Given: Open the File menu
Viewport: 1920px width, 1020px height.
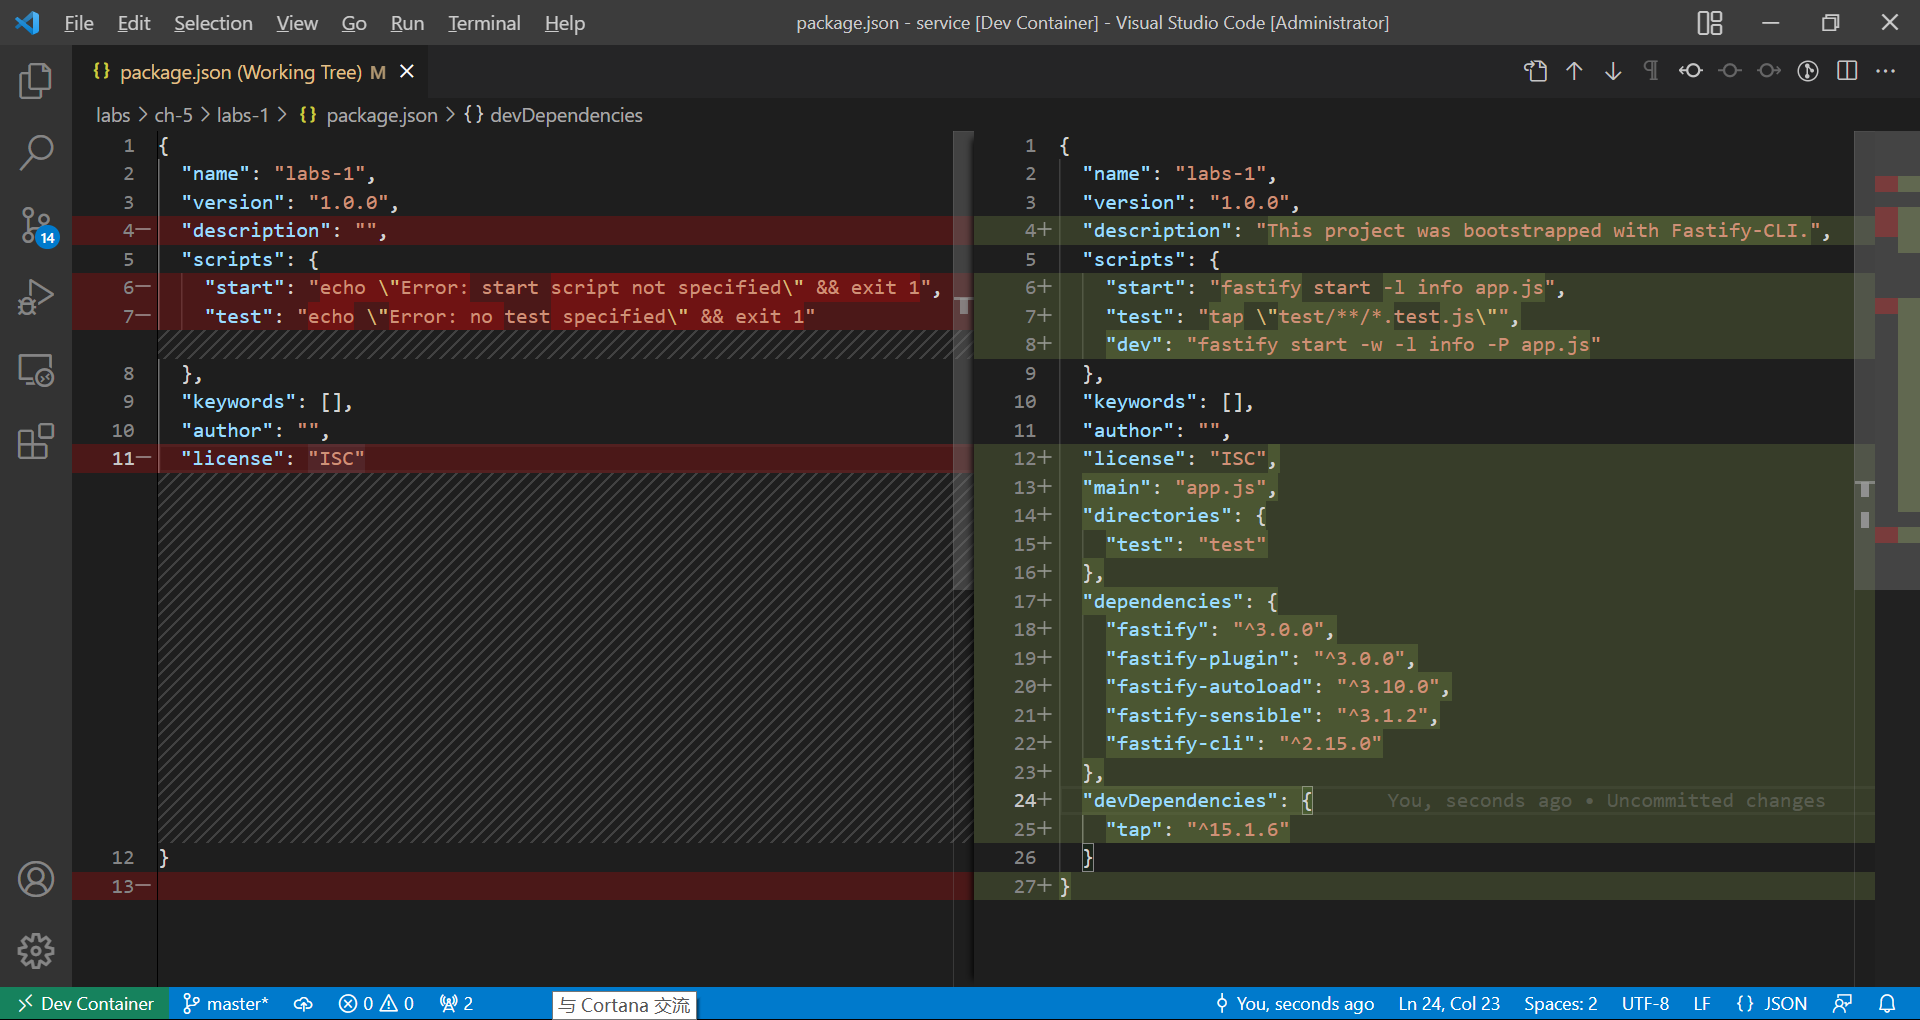Looking at the screenshot, I should pos(79,23).
